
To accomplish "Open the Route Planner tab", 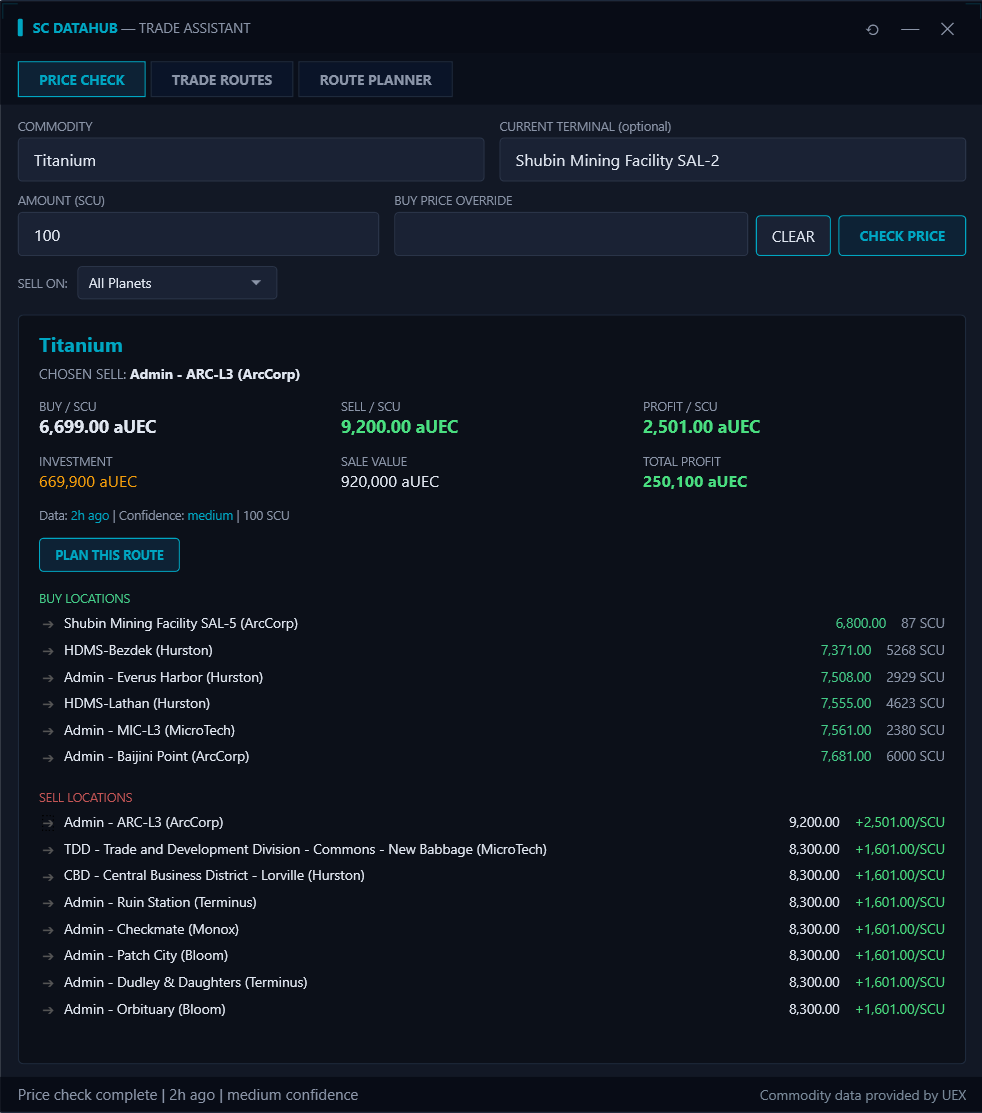I will [x=375, y=80].
